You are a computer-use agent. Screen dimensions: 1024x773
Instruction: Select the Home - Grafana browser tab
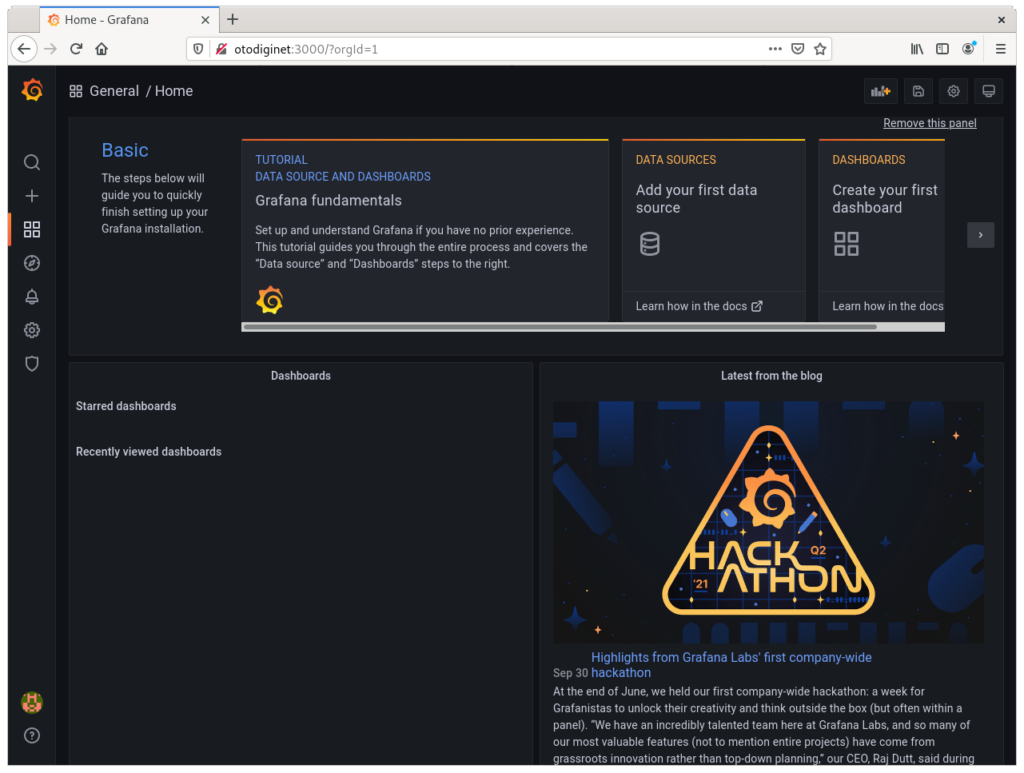[129, 20]
